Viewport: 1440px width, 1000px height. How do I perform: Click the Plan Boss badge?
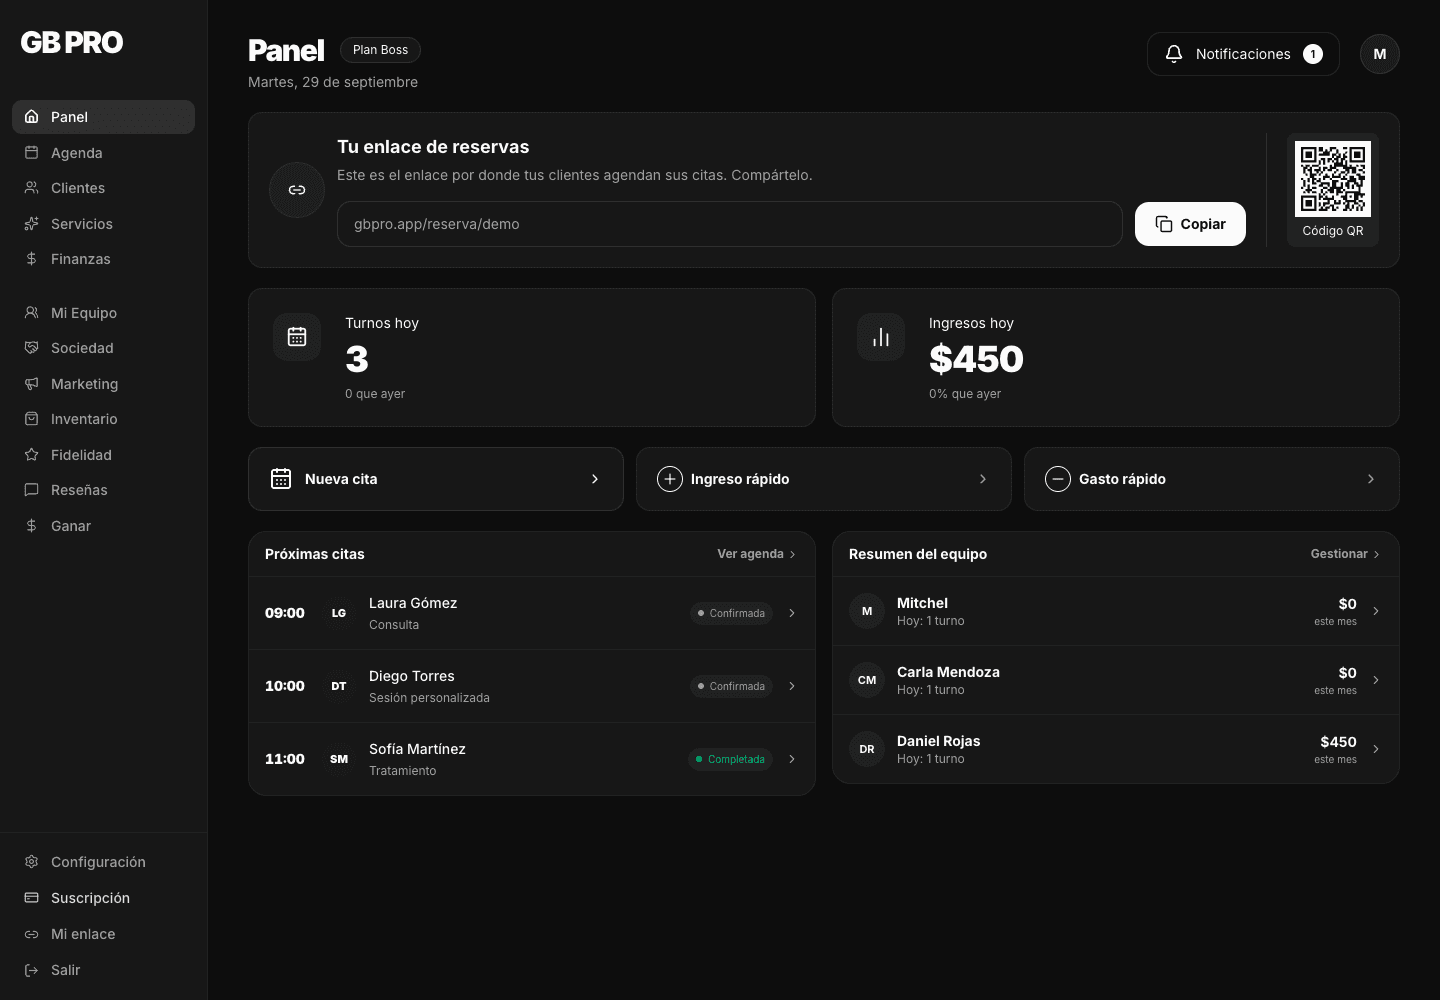(x=380, y=50)
